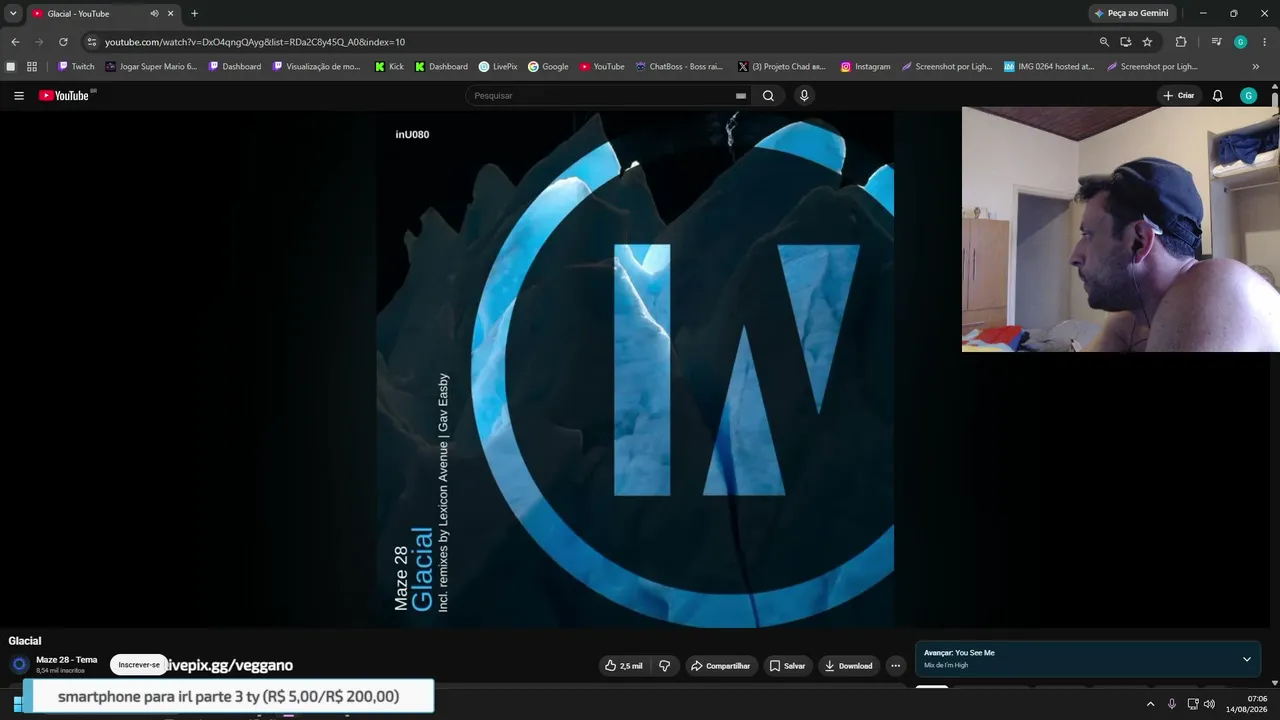Open the Google bookmark

coord(548,67)
